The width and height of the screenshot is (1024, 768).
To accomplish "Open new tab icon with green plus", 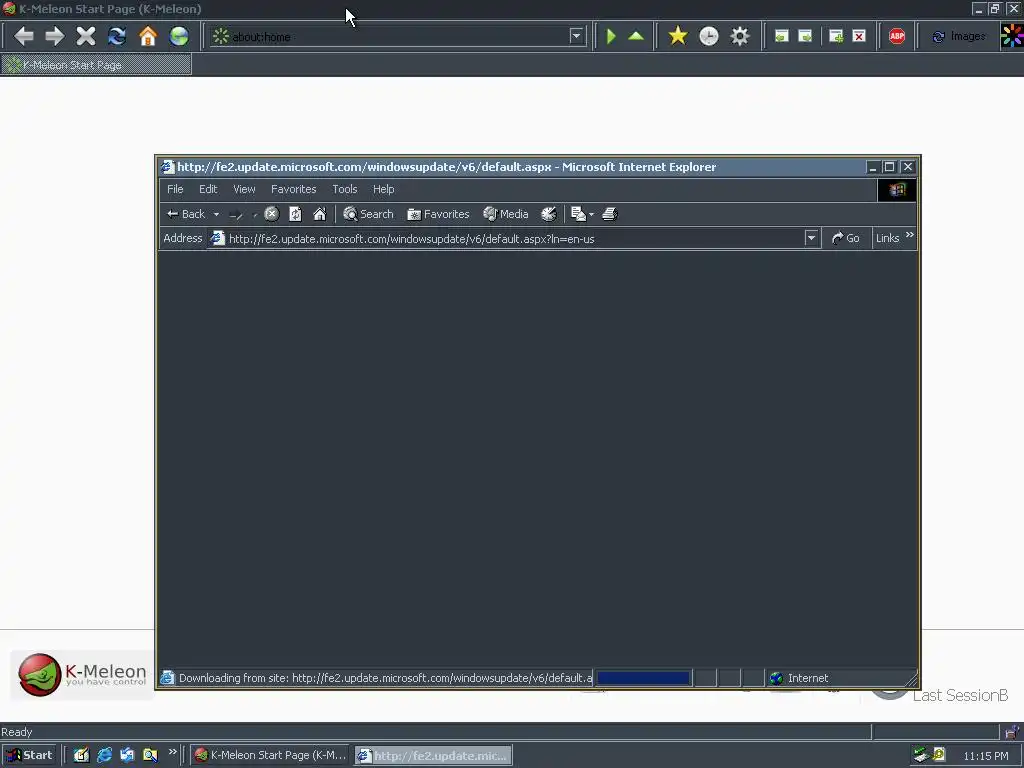I will click(836, 36).
